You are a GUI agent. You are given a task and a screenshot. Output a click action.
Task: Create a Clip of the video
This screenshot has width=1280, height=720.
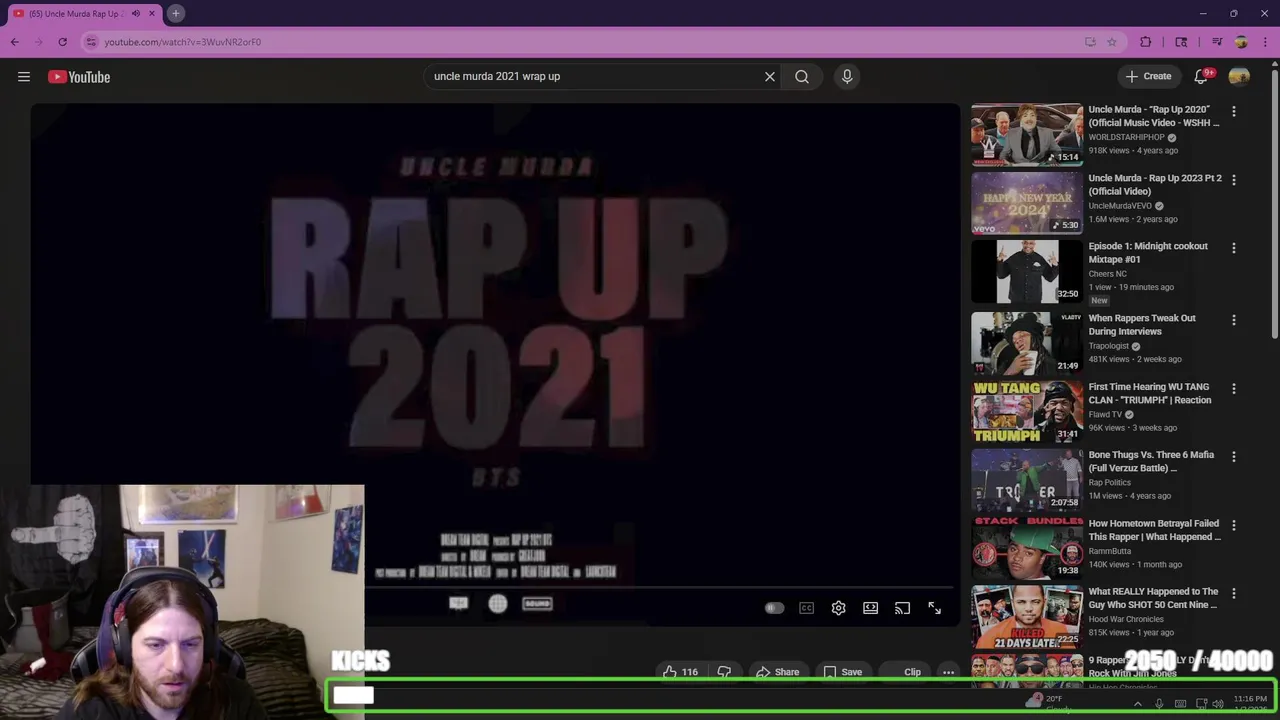pyautogui.click(x=905, y=672)
